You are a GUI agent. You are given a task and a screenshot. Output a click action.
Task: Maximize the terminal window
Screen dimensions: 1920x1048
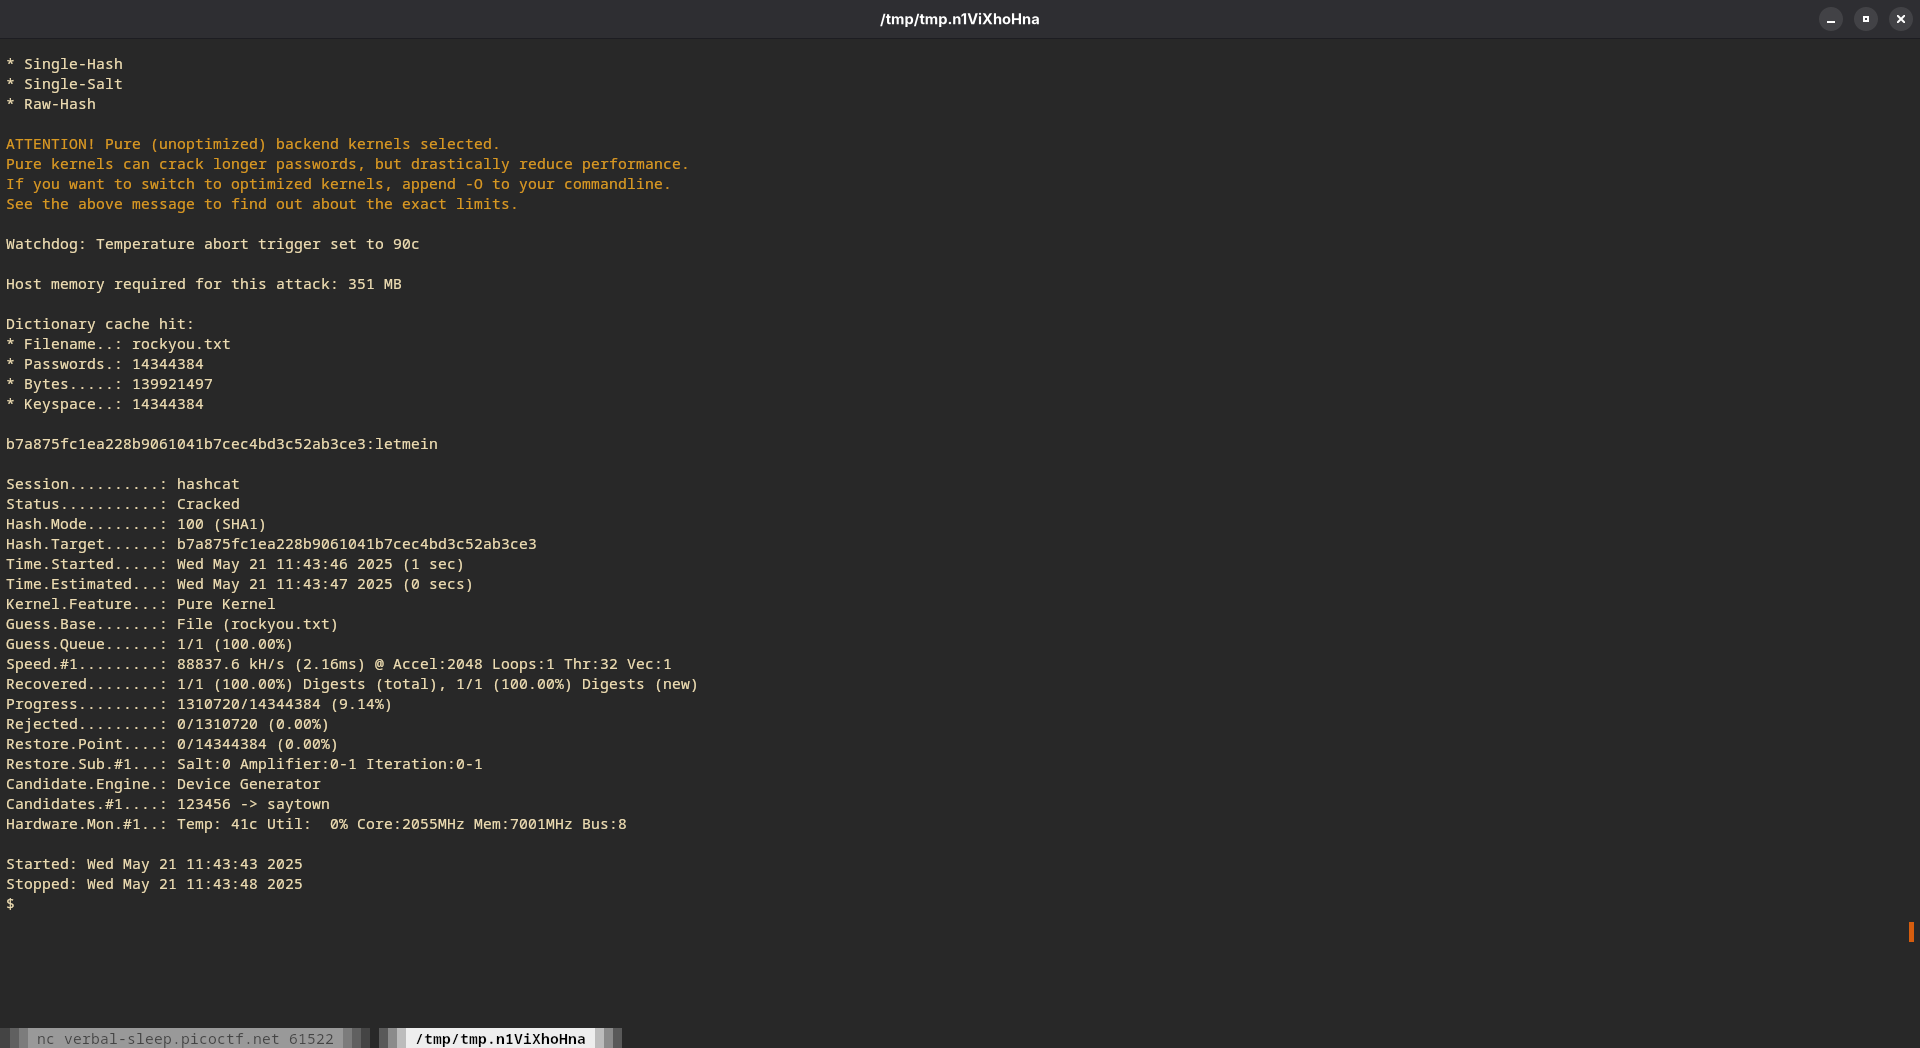click(1865, 19)
